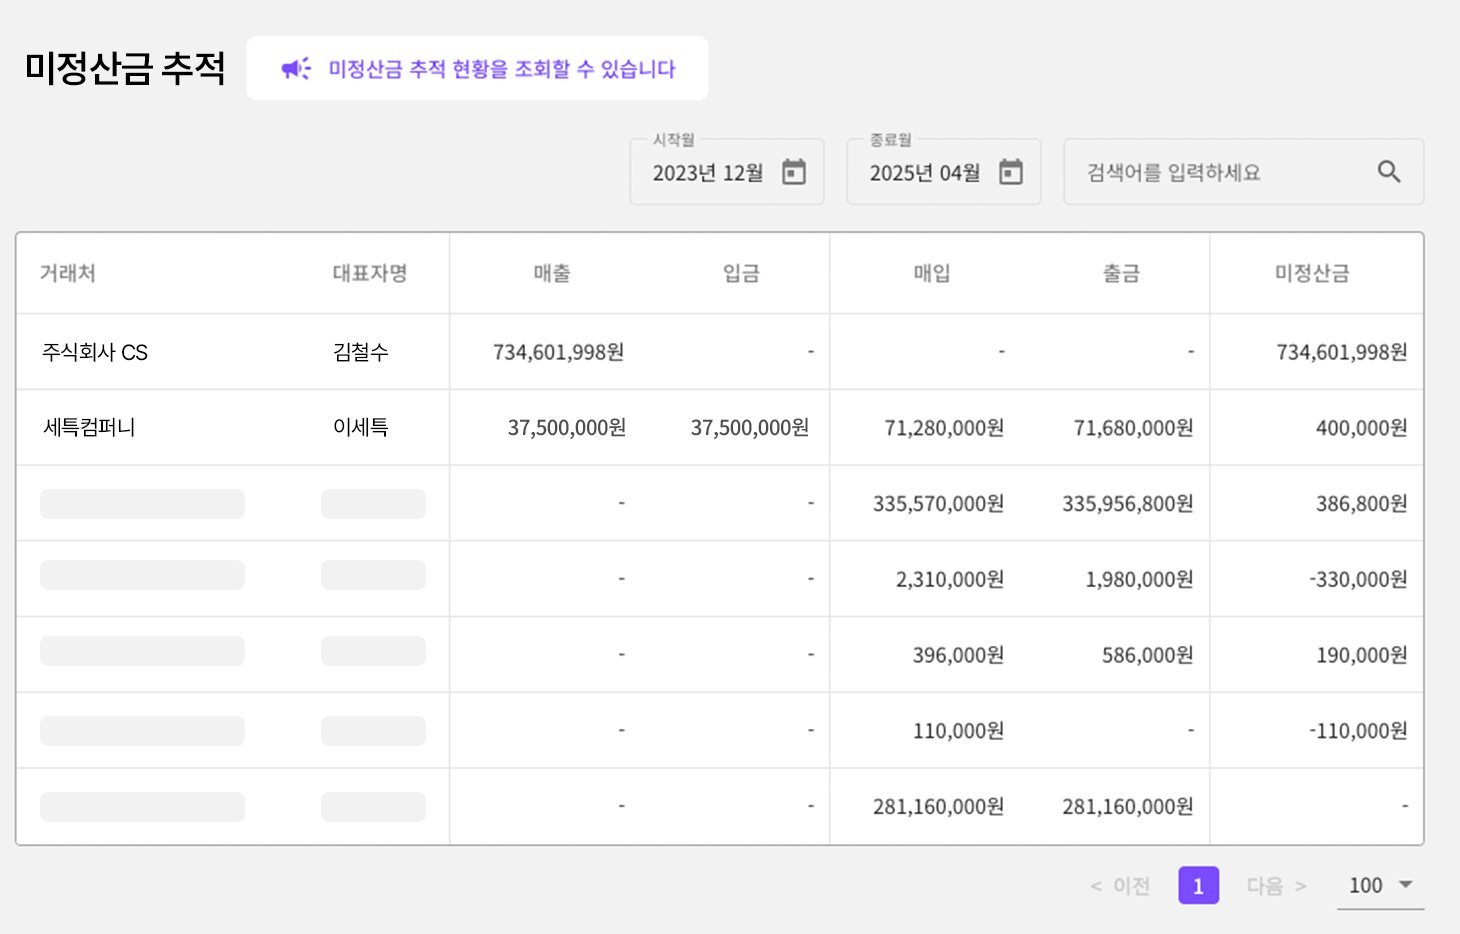Click the 다음 next page button

point(1276,886)
